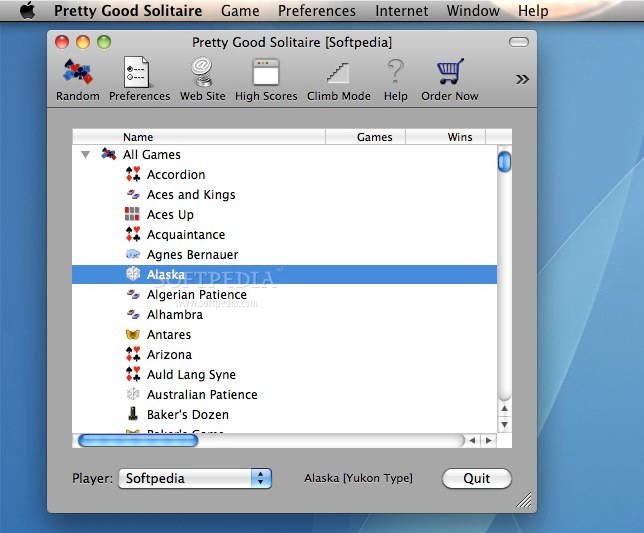644x533 pixels.
Task: Select "Alhambra" in the games list
Action: 175,315
